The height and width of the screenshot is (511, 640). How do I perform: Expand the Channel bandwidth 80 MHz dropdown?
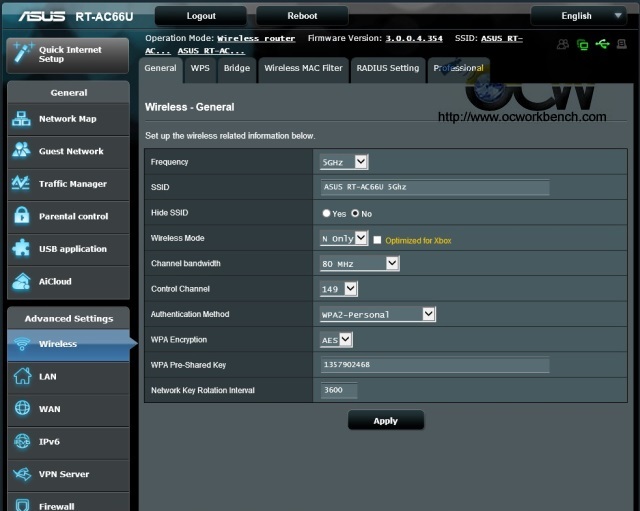[359, 263]
